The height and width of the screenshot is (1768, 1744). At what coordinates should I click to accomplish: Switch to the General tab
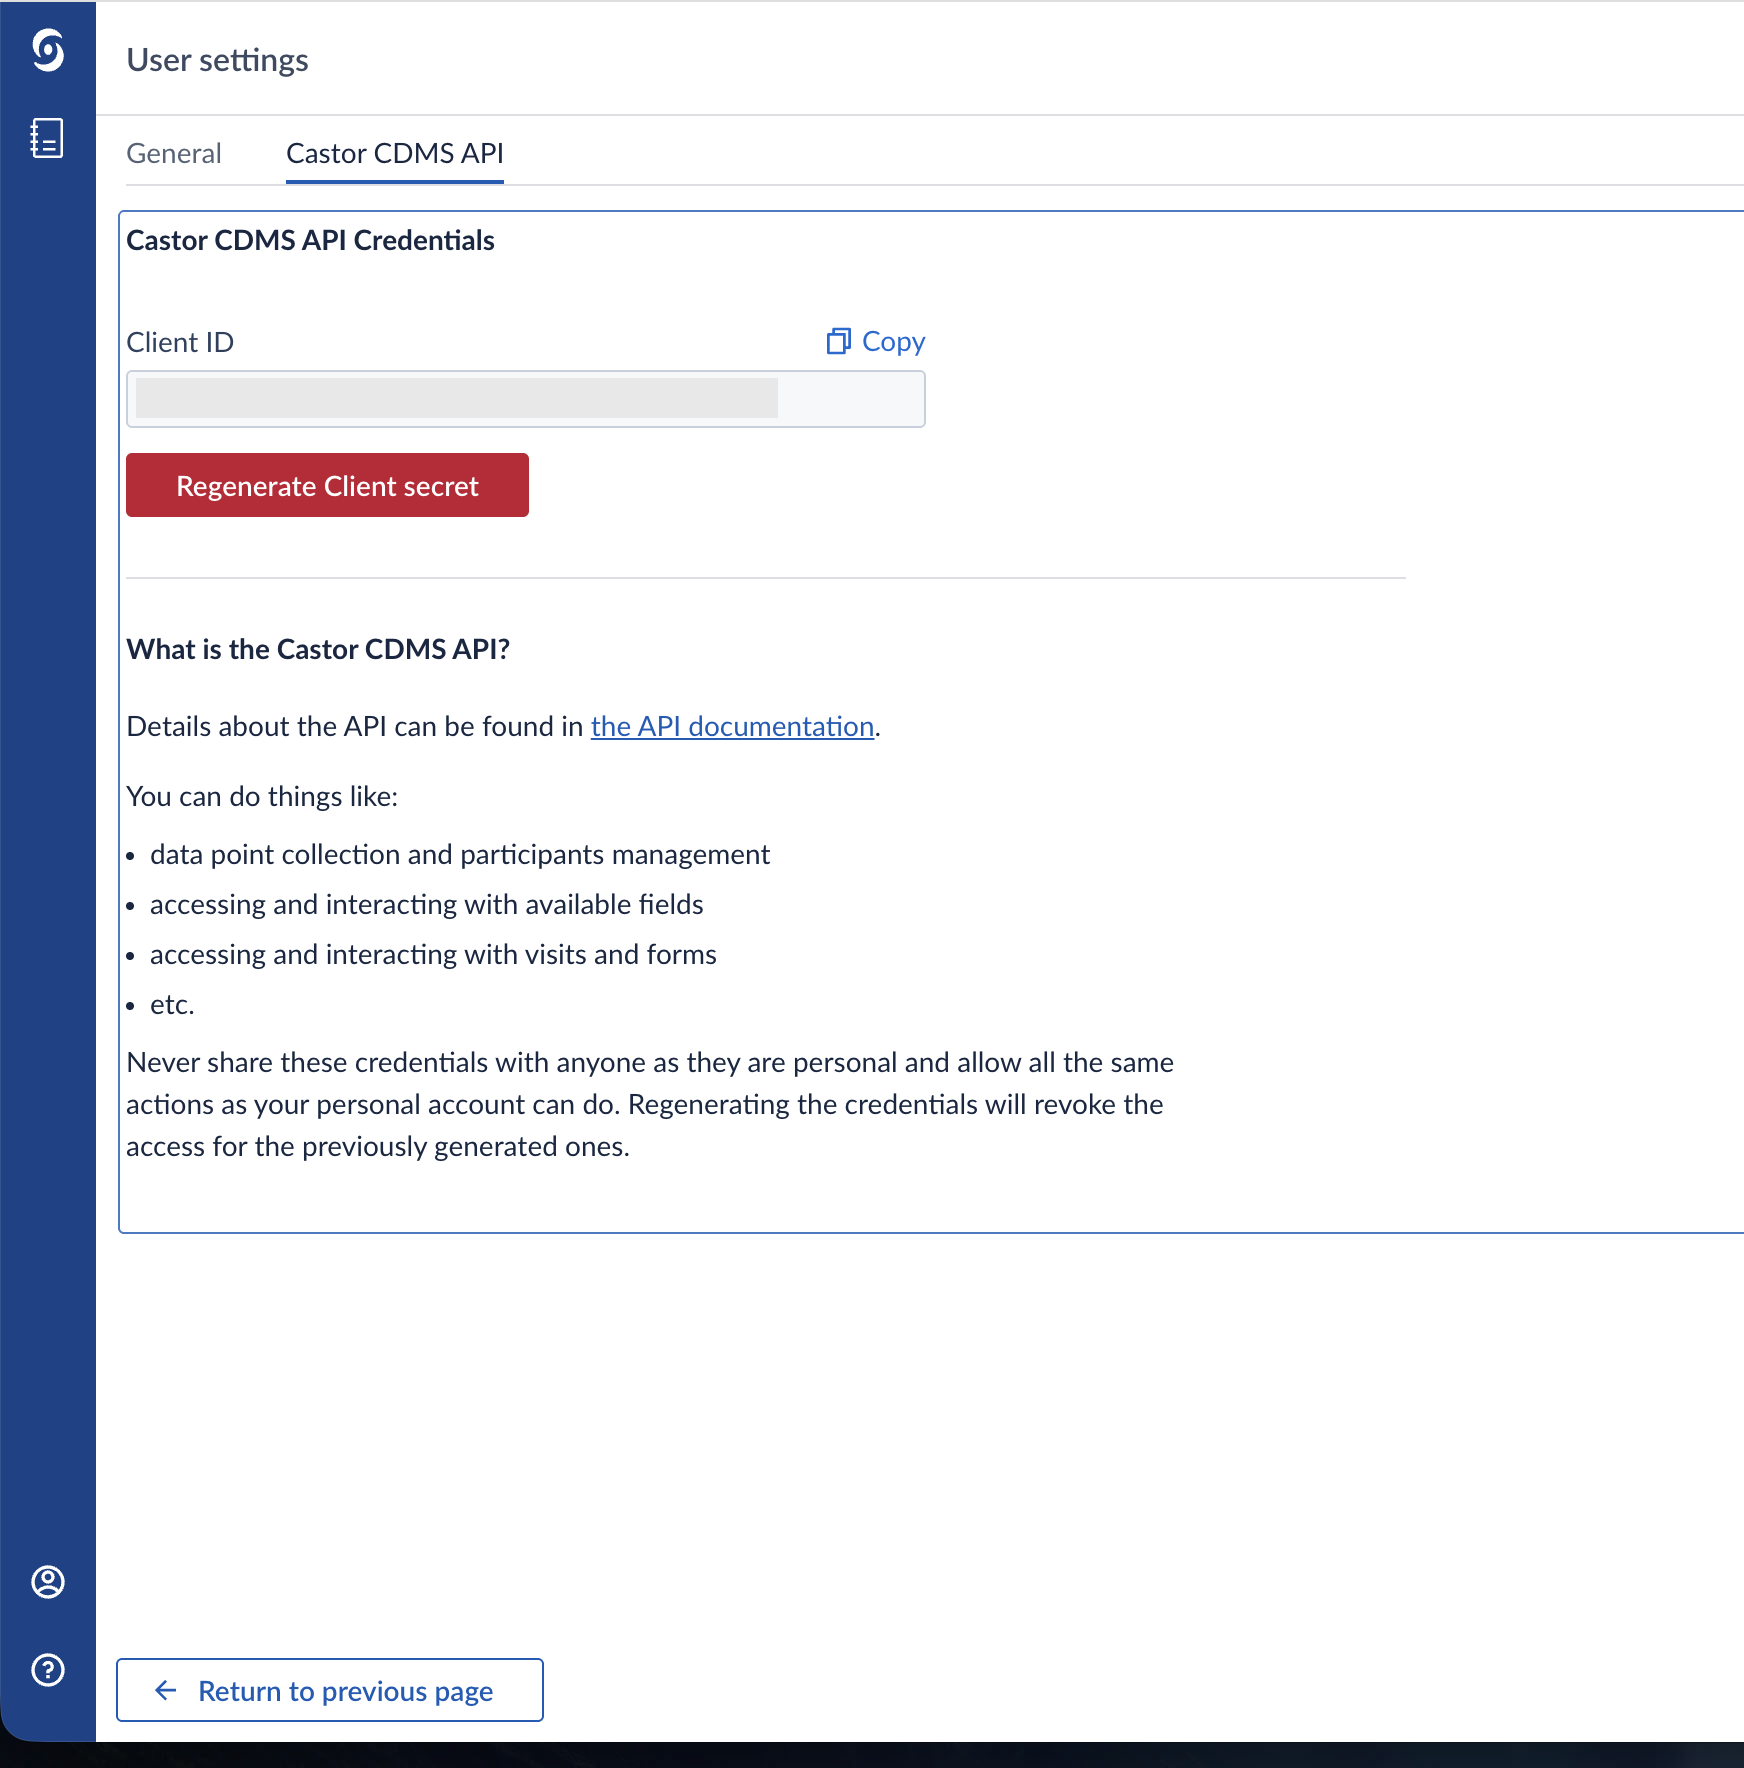click(x=174, y=153)
